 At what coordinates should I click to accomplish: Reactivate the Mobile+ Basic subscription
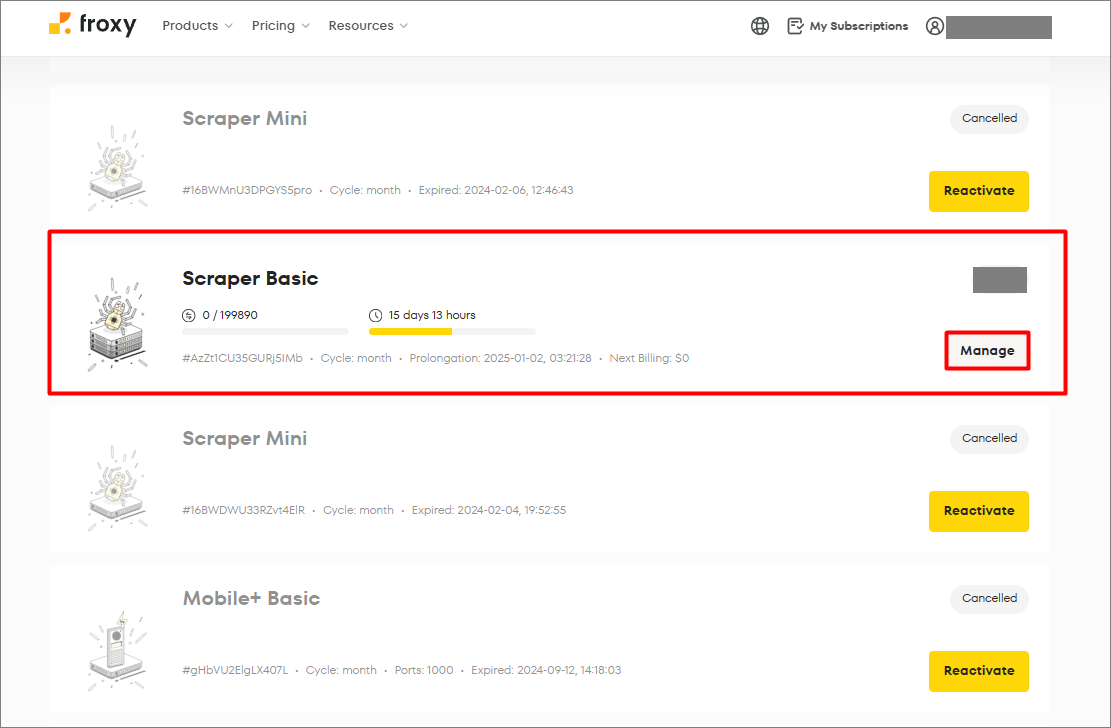[979, 671]
